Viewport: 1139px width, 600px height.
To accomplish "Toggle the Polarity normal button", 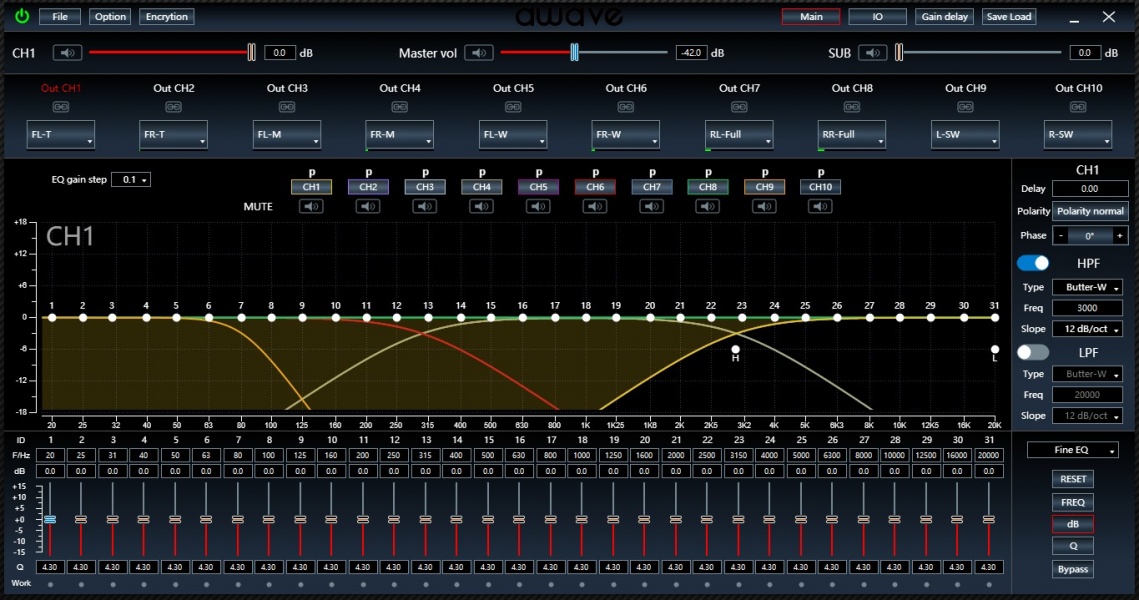I will click(x=1090, y=211).
